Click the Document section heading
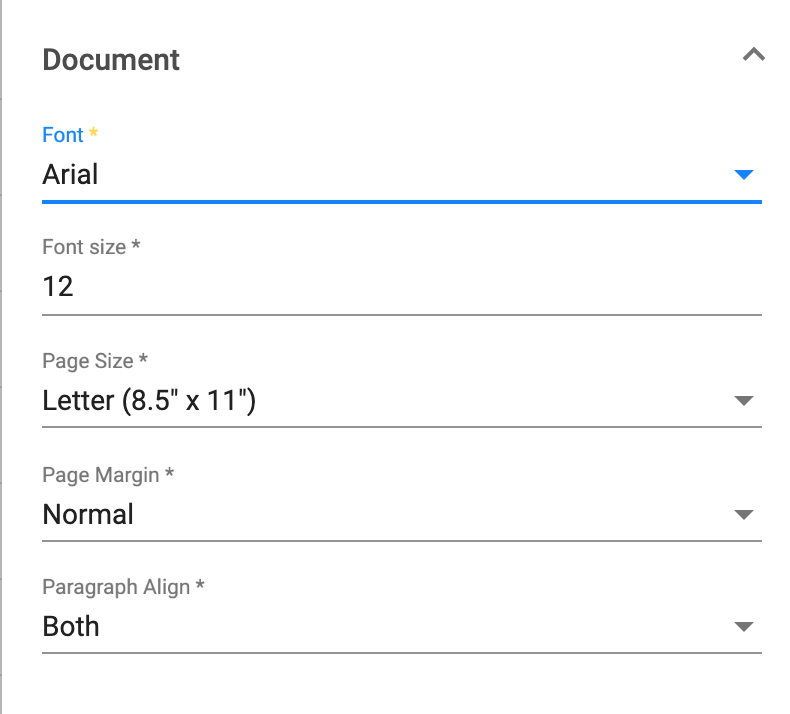The width and height of the screenshot is (790, 714). (x=111, y=60)
